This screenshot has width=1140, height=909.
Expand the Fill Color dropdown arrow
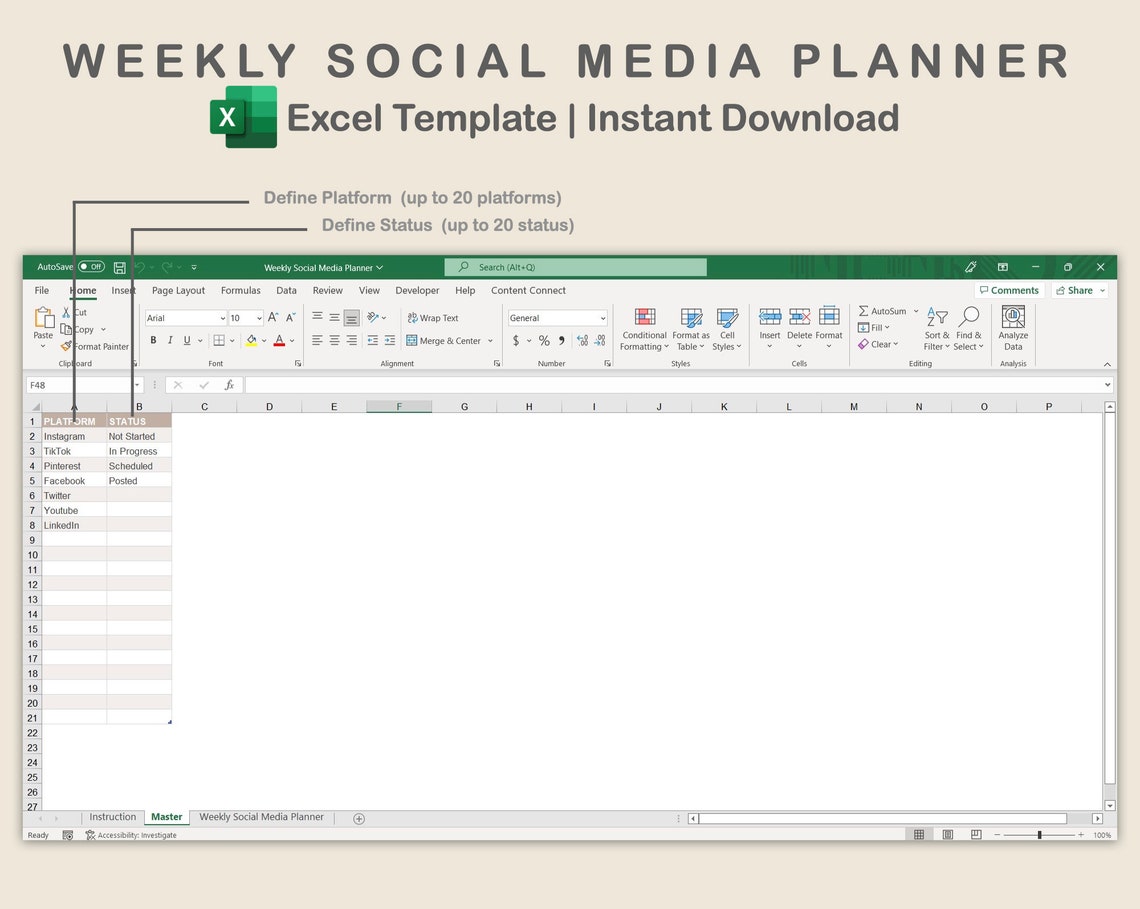point(265,340)
